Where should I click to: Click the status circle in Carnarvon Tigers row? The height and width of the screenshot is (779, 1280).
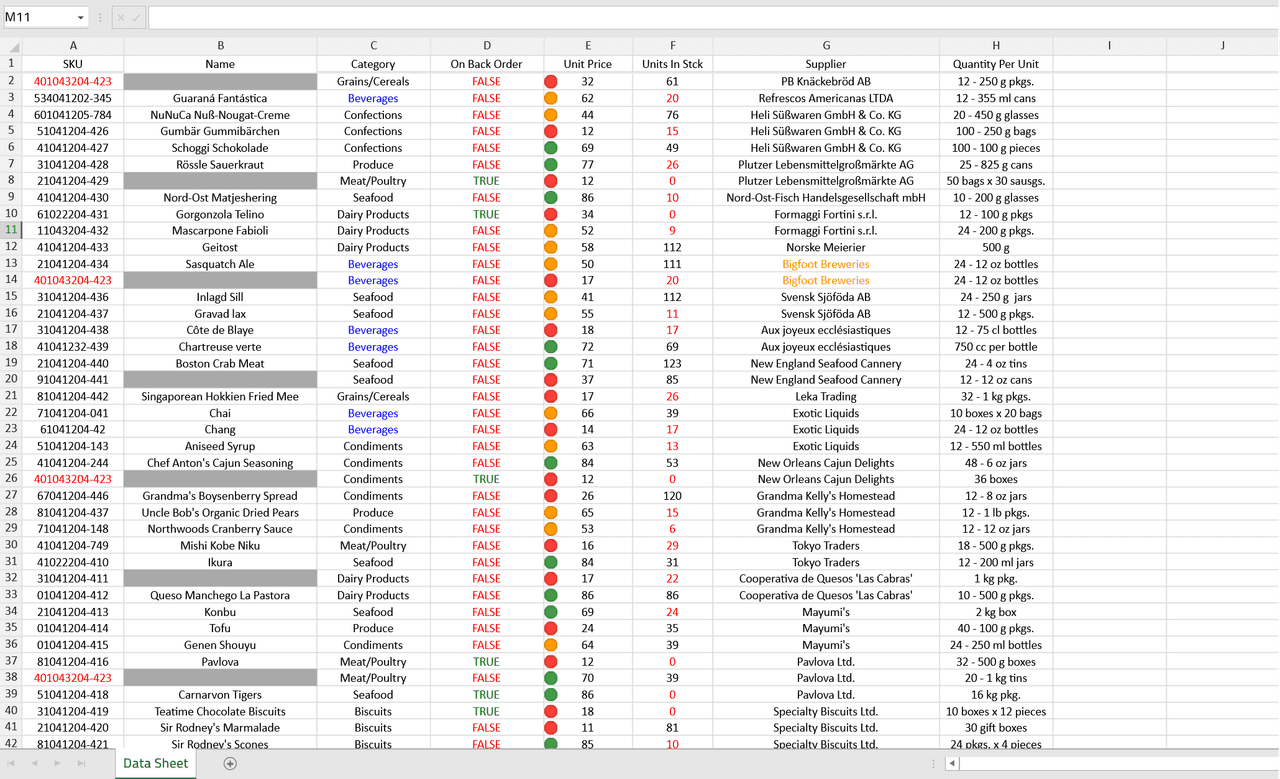click(551, 694)
